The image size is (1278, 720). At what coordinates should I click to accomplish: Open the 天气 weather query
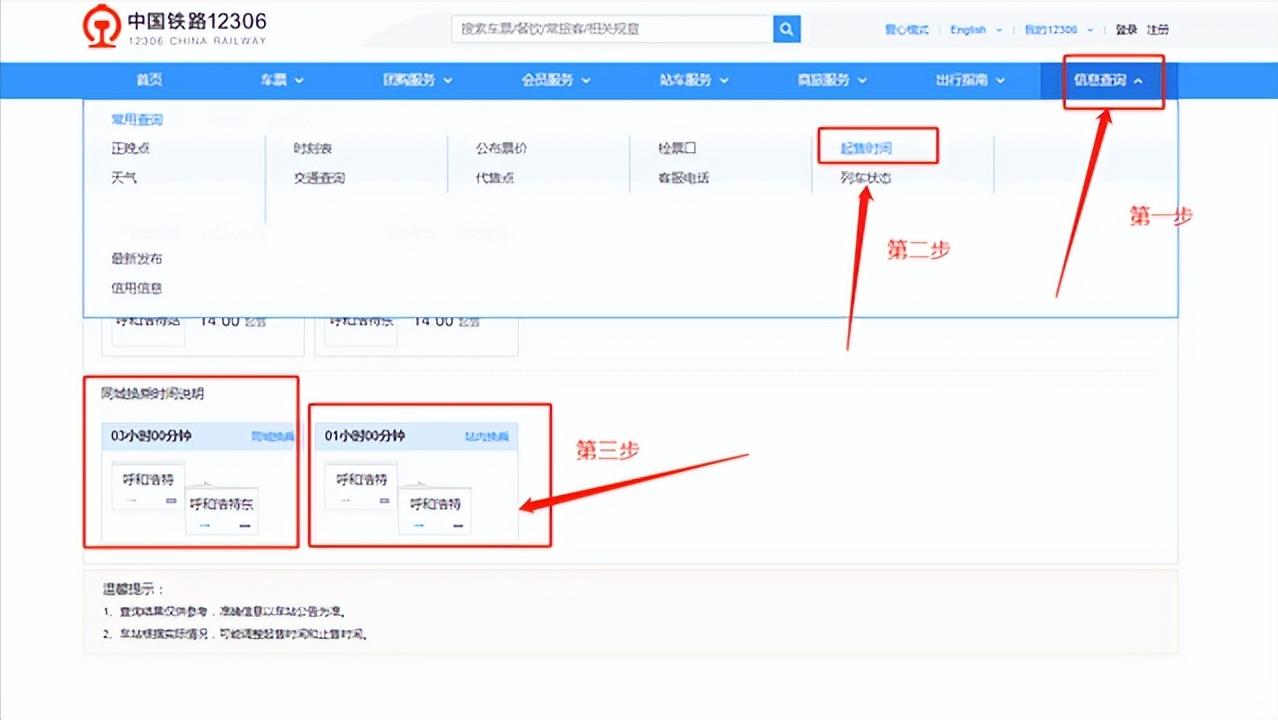[123, 177]
